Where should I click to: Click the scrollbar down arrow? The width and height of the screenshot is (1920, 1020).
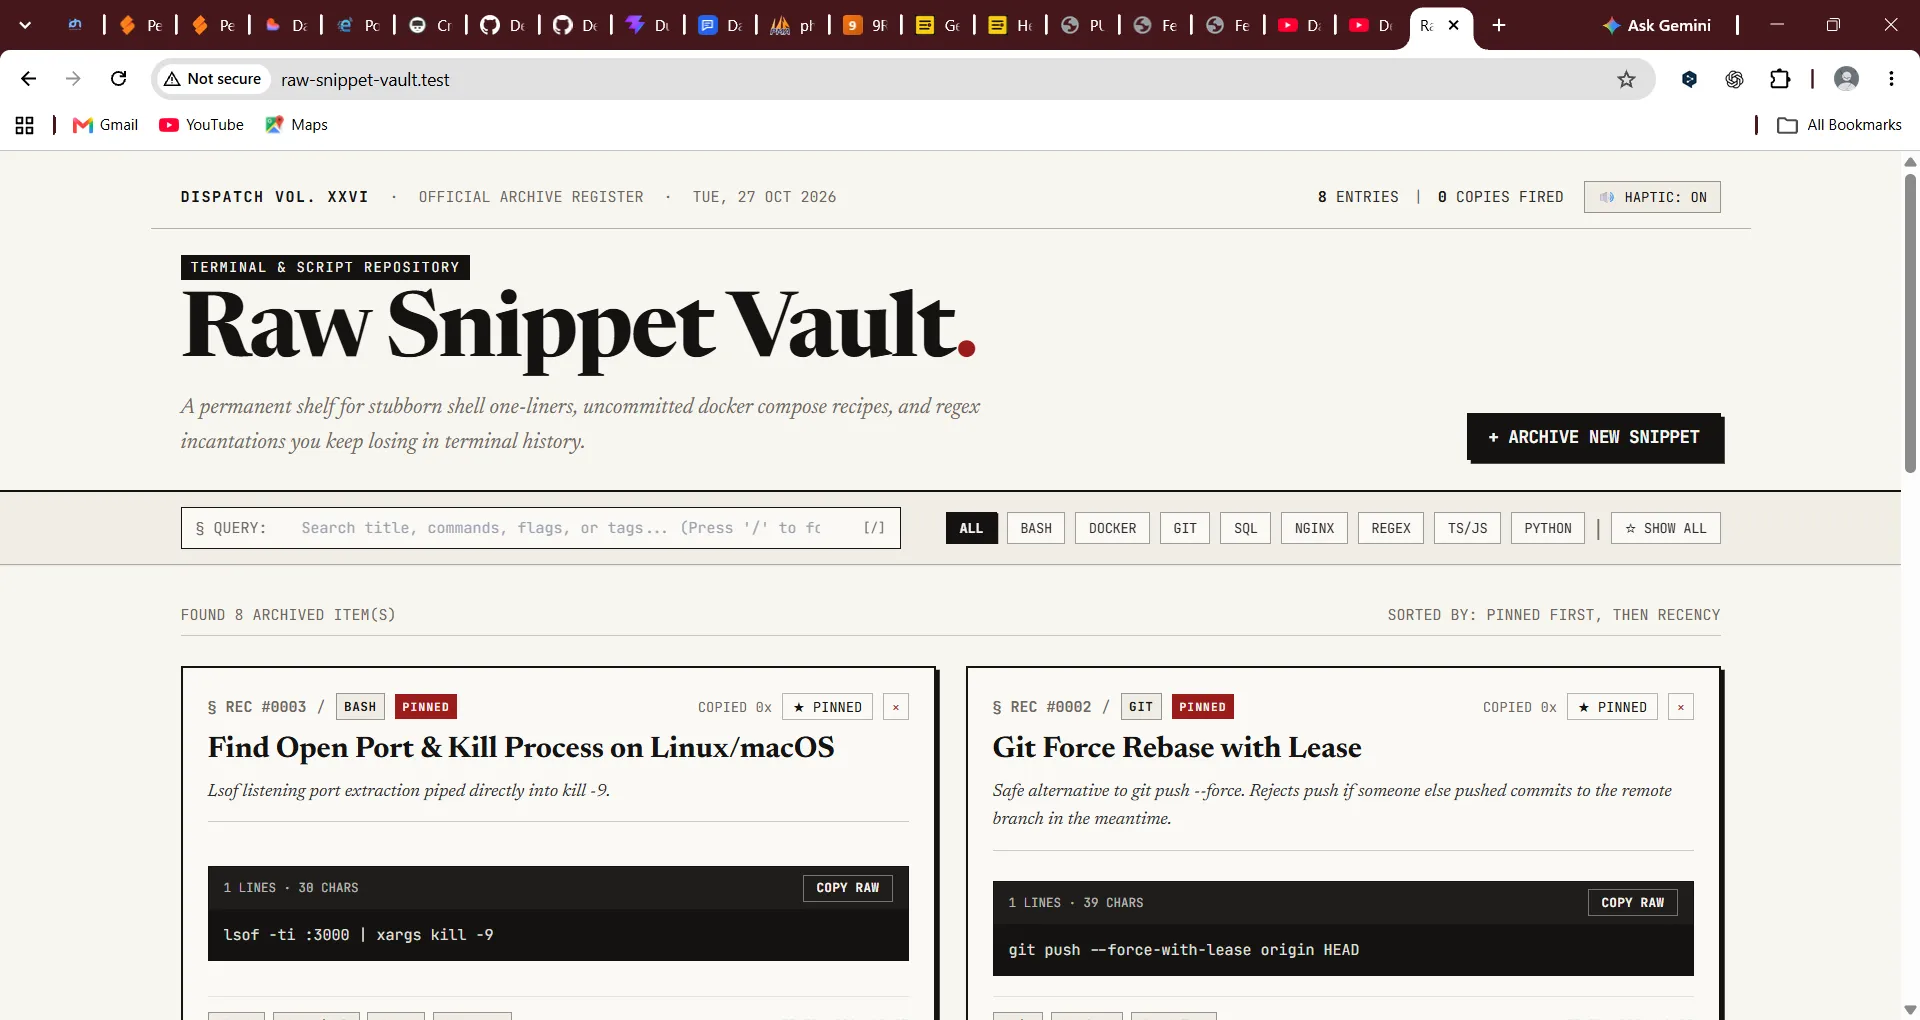point(1910,1010)
